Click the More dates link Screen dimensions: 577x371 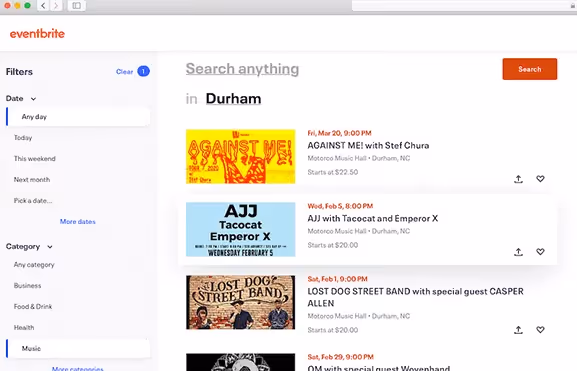click(x=78, y=222)
